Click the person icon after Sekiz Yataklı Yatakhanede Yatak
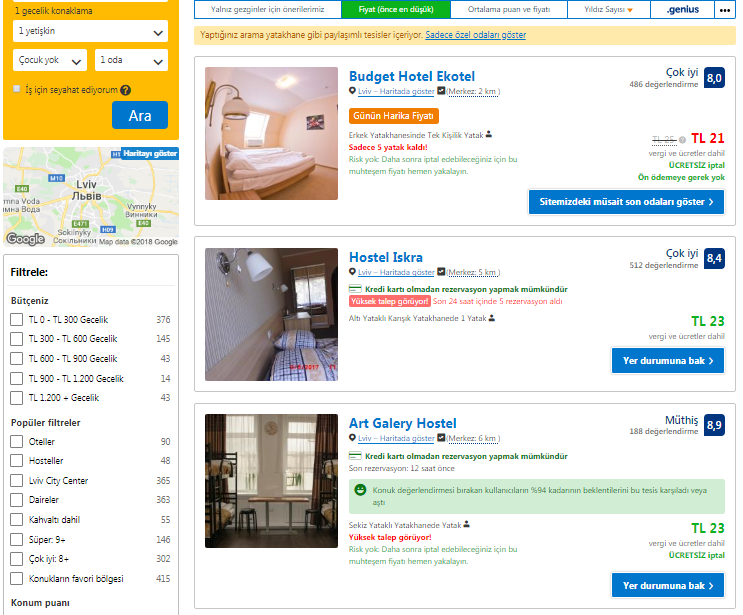743x615 pixels. [466, 525]
